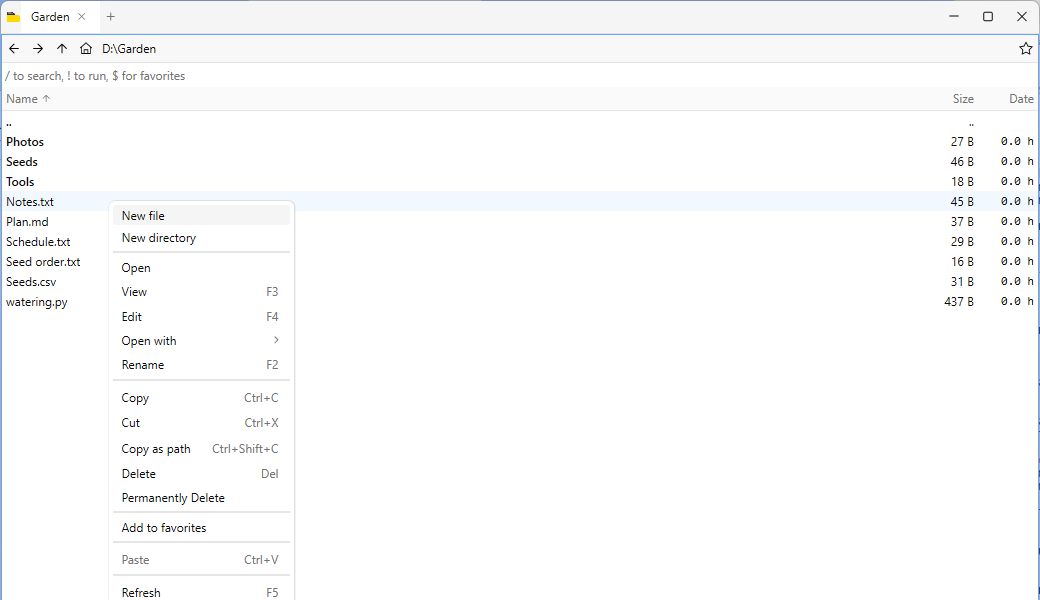Click Open in the context menu
Viewport: 1040px width, 600px height.
click(x=202, y=268)
